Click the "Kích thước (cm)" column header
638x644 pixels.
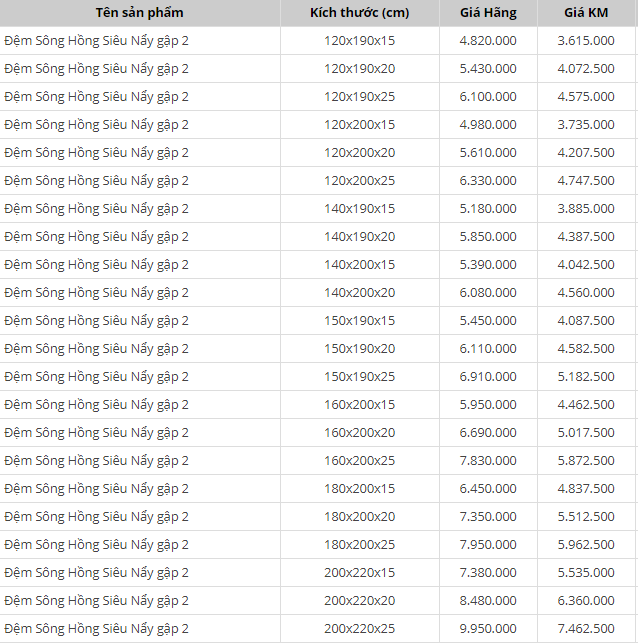pyautogui.click(x=359, y=12)
